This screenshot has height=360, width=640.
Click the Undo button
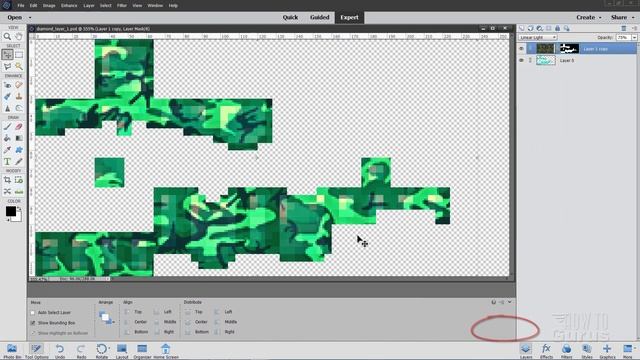point(60,351)
